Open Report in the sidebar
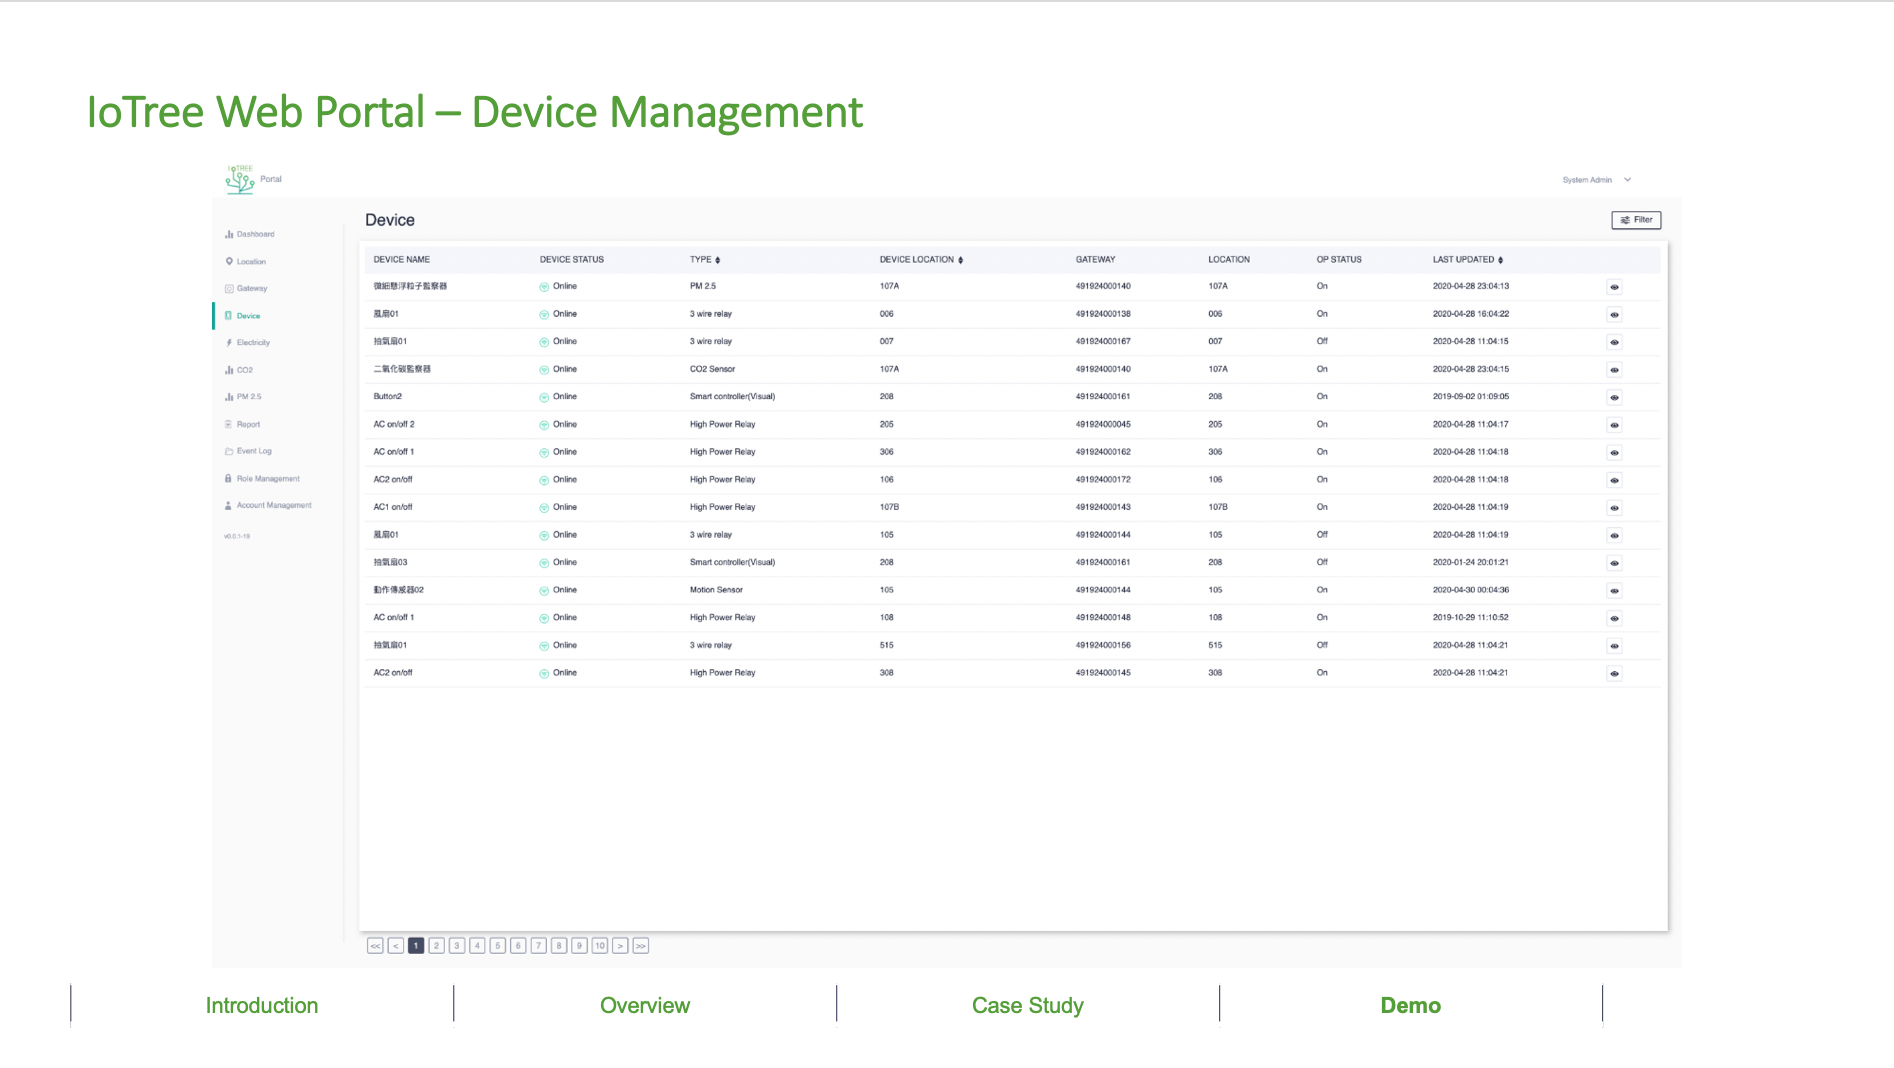Viewport: 1894px width, 1068px height. (243, 424)
